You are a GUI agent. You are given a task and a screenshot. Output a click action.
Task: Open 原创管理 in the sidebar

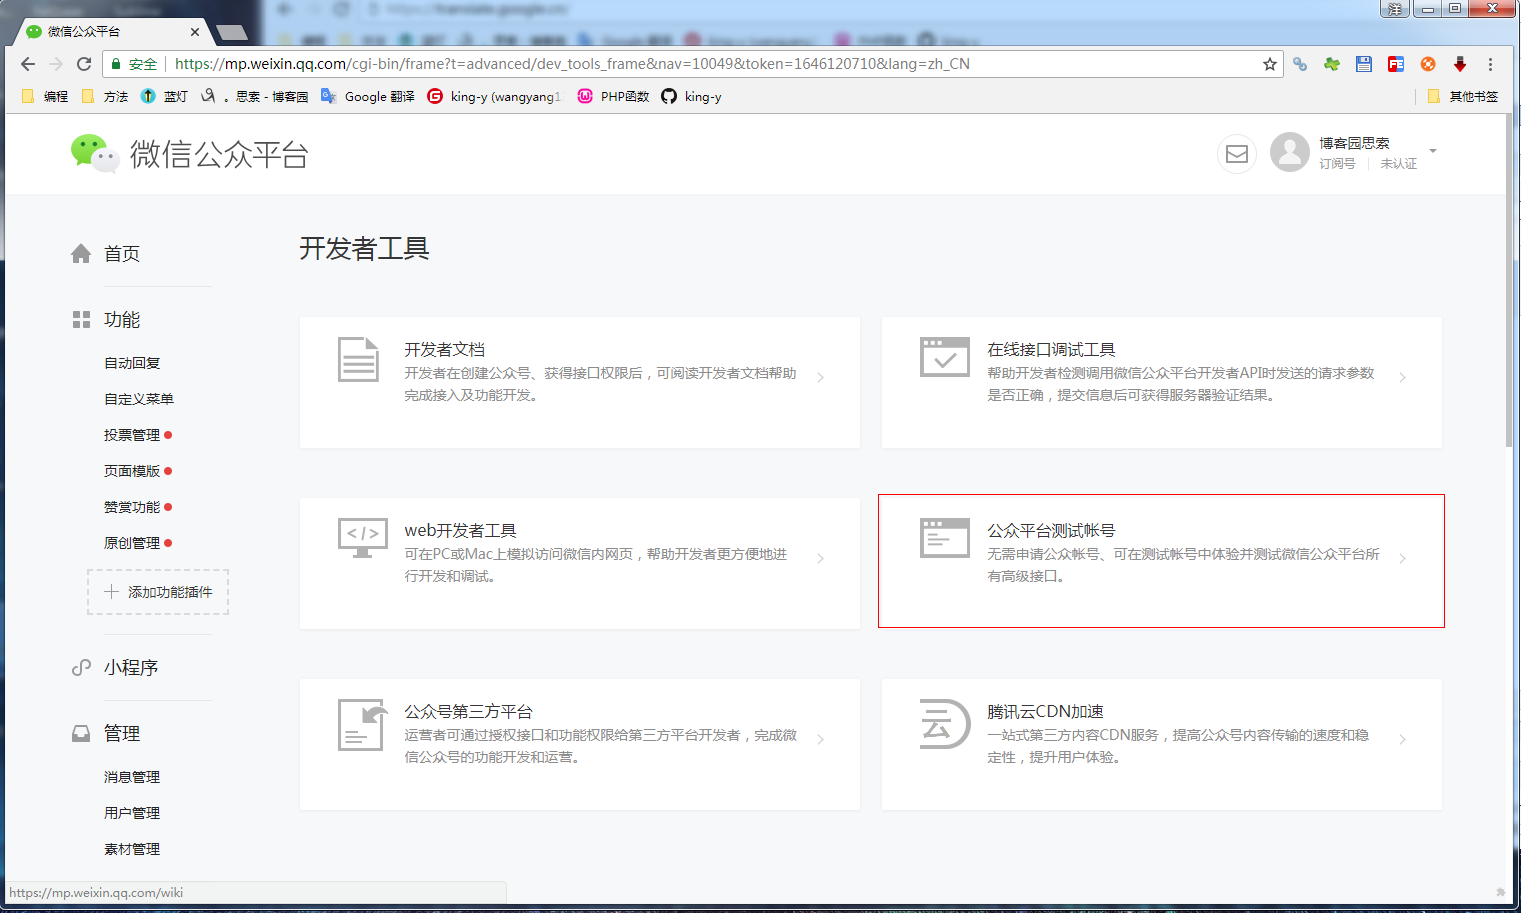[132, 543]
